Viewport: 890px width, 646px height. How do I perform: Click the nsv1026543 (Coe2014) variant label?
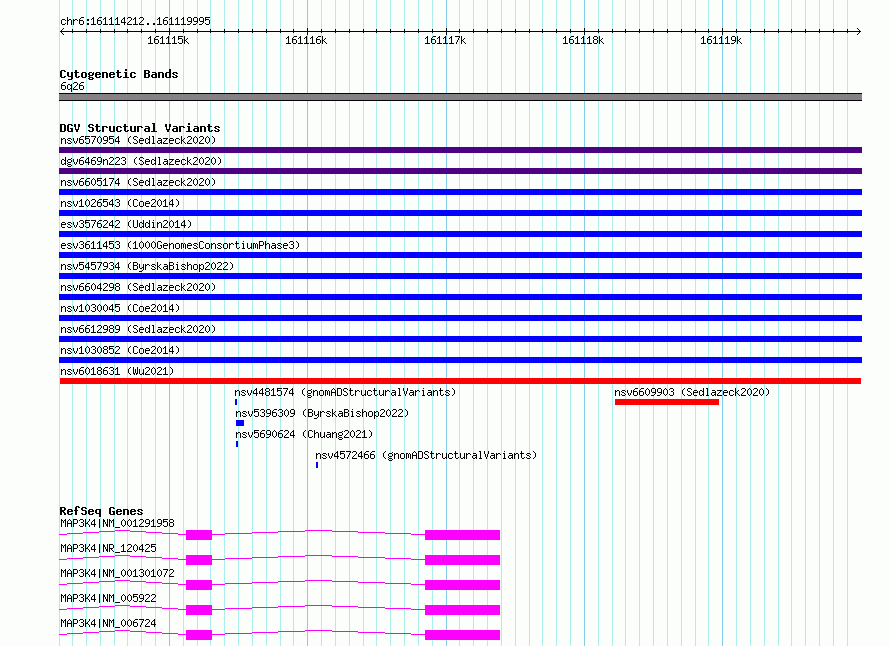[120, 203]
